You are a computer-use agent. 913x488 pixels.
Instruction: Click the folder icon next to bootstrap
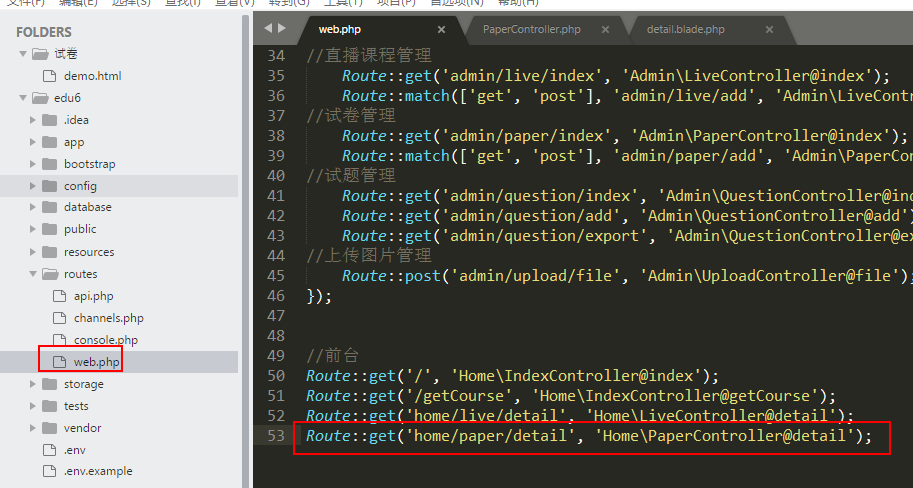(49, 164)
